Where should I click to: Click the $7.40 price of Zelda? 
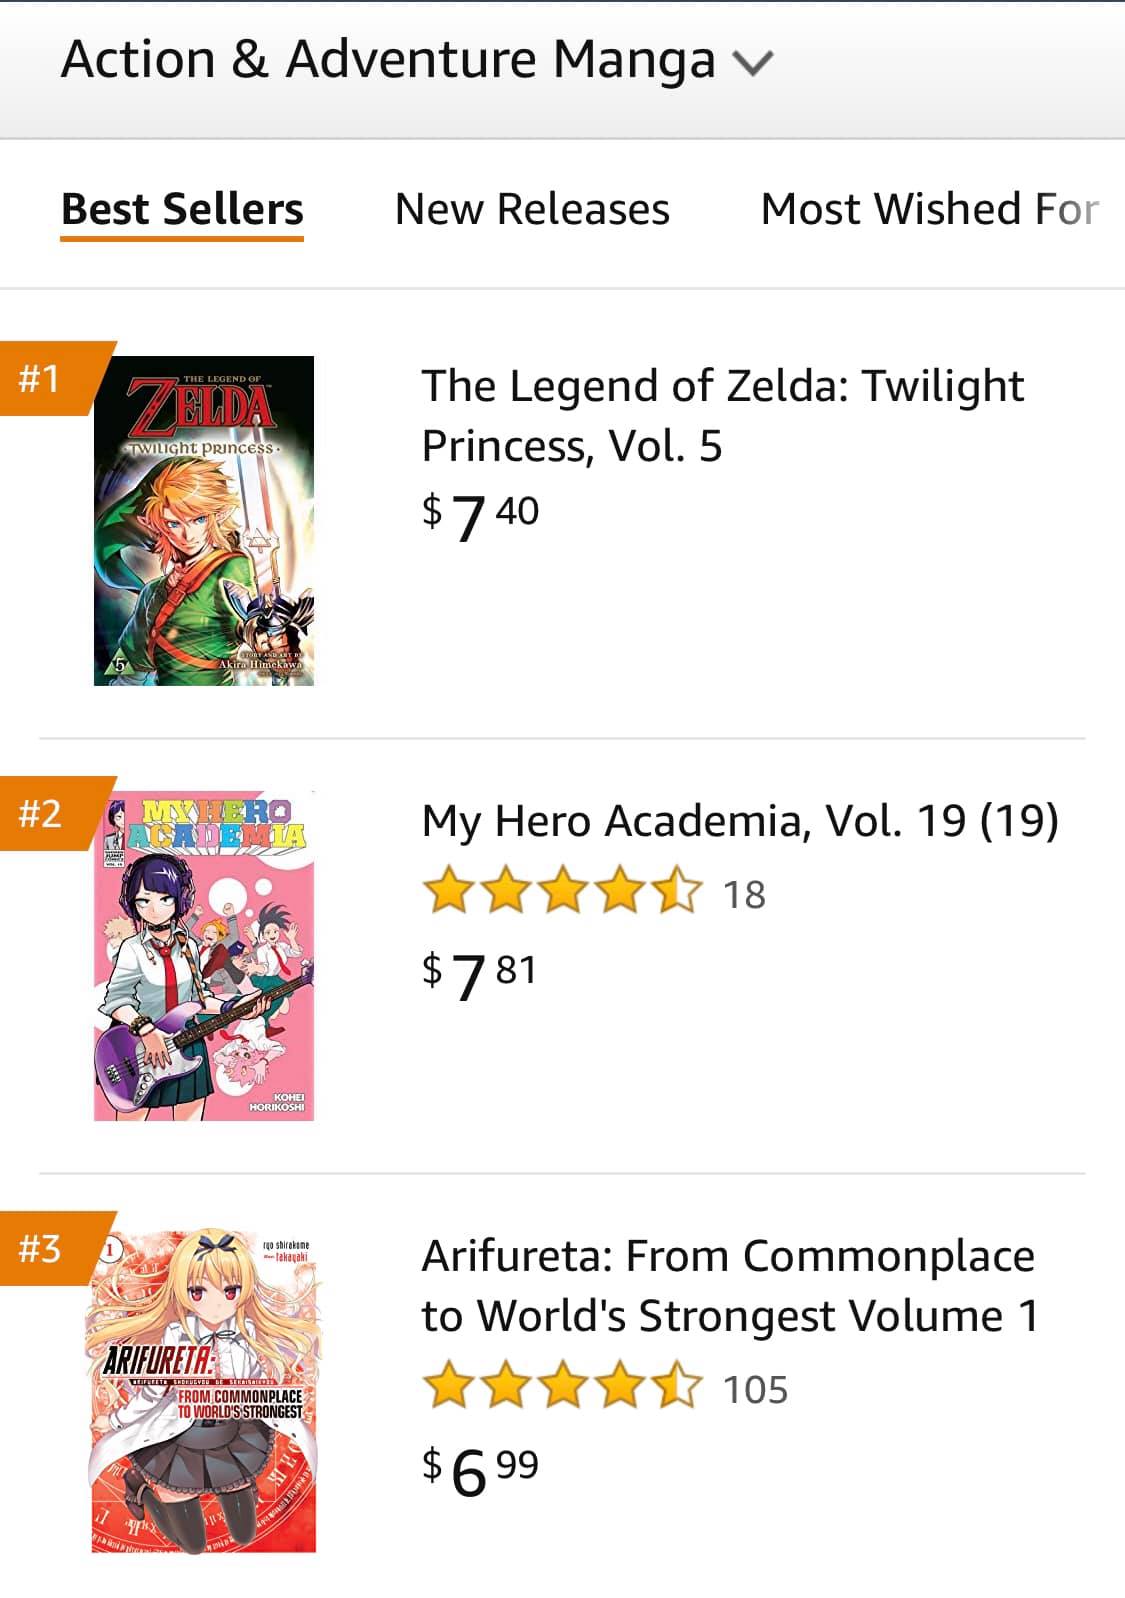pos(480,516)
